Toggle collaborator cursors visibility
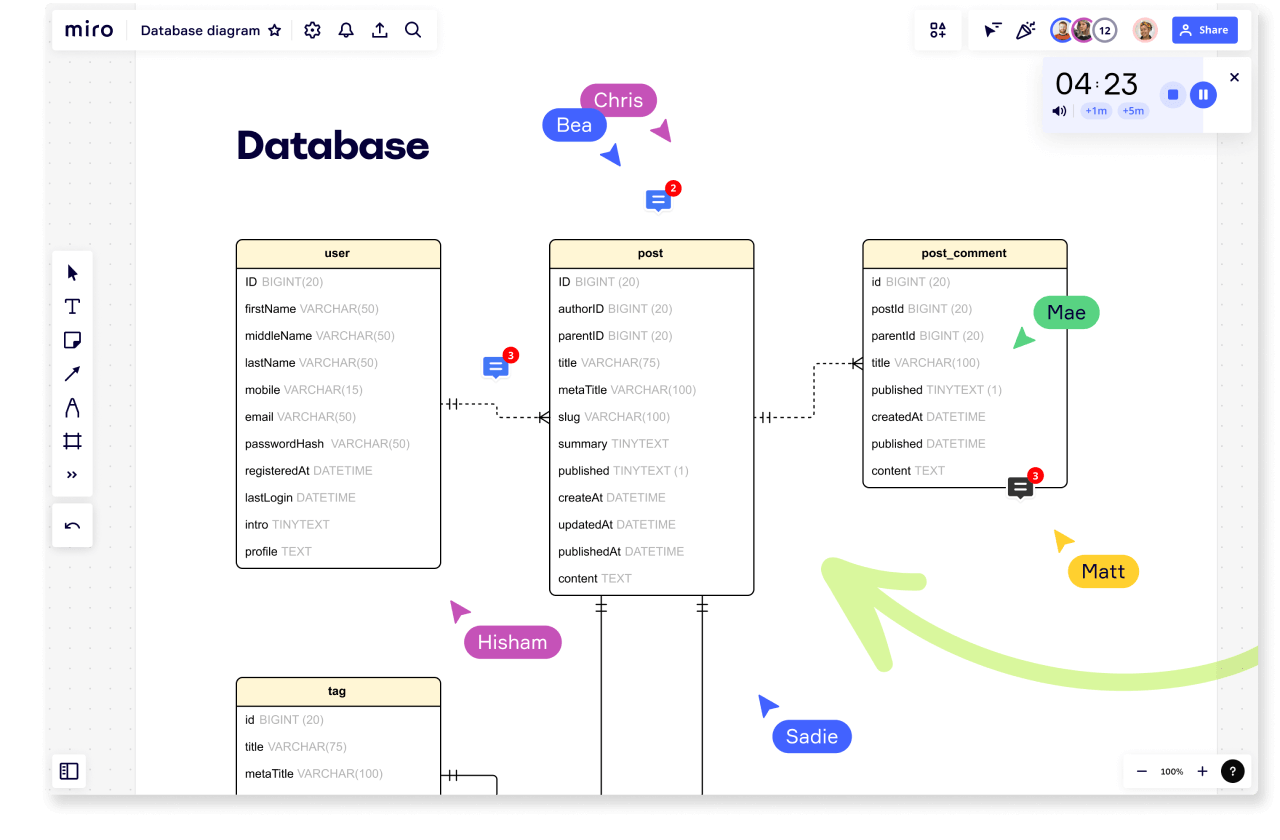 point(991,30)
